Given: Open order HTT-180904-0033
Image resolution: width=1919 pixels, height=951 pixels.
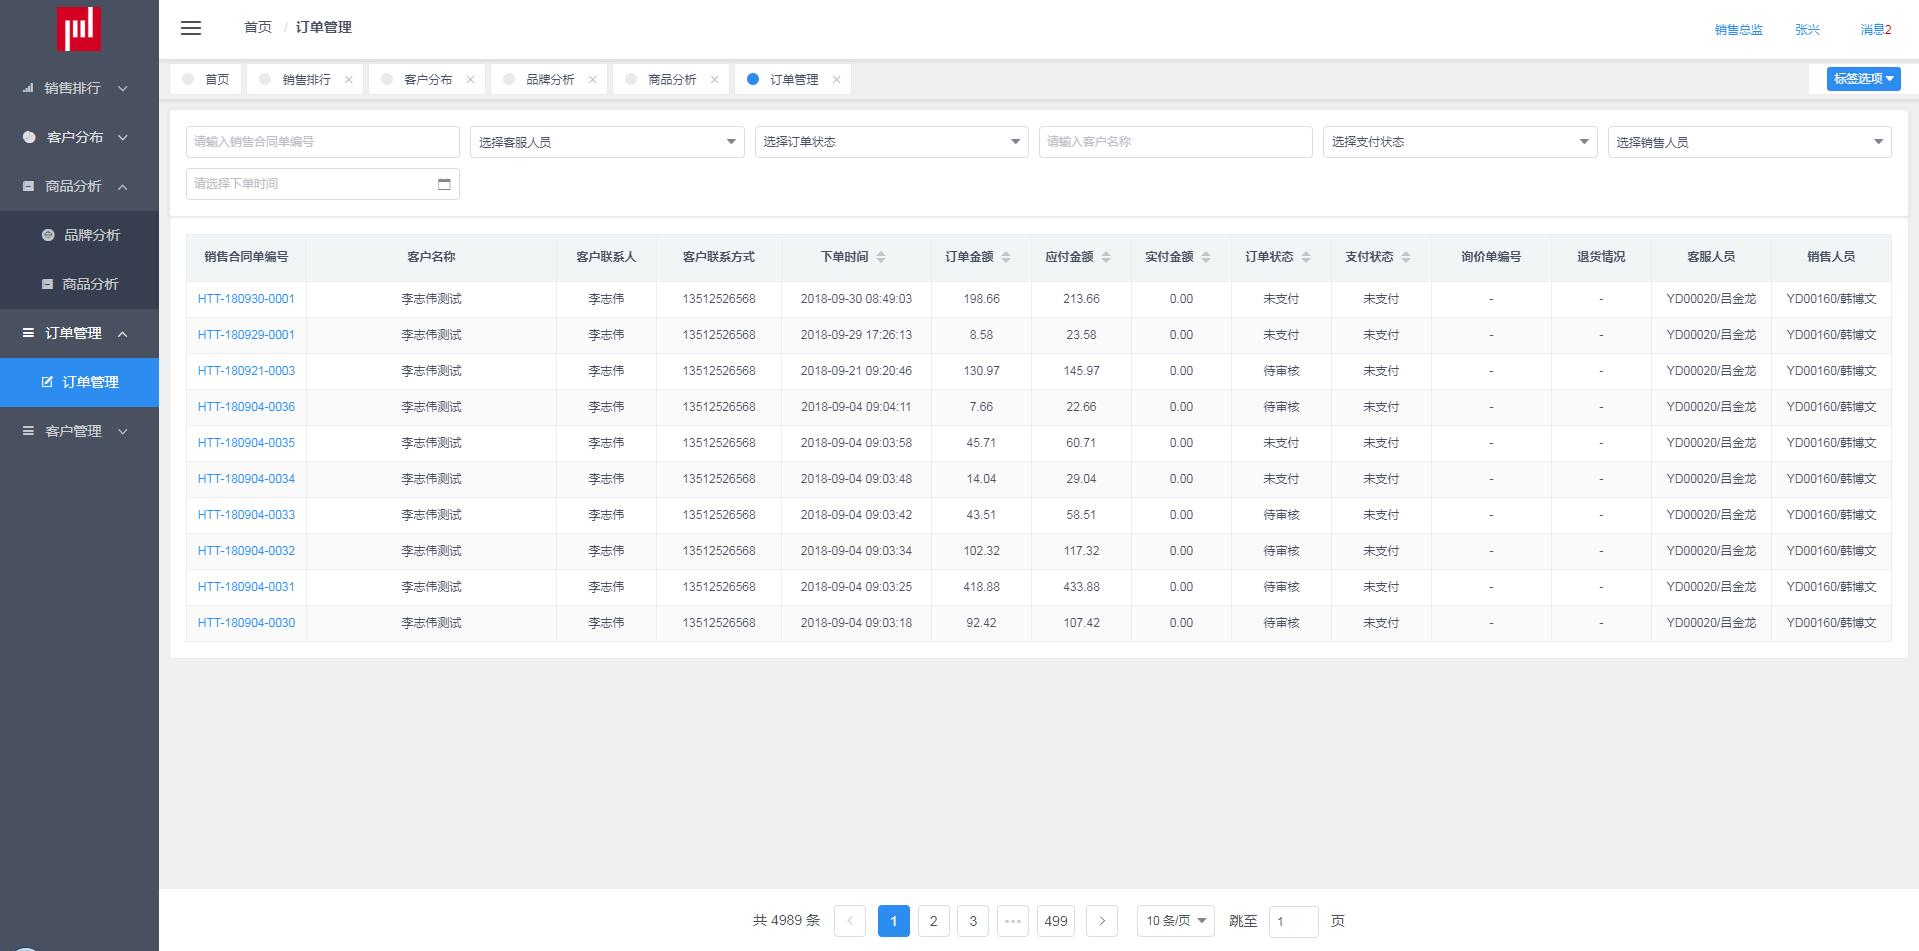Looking at the screenshot, I should pyautogui.click(x=246, y=515).
